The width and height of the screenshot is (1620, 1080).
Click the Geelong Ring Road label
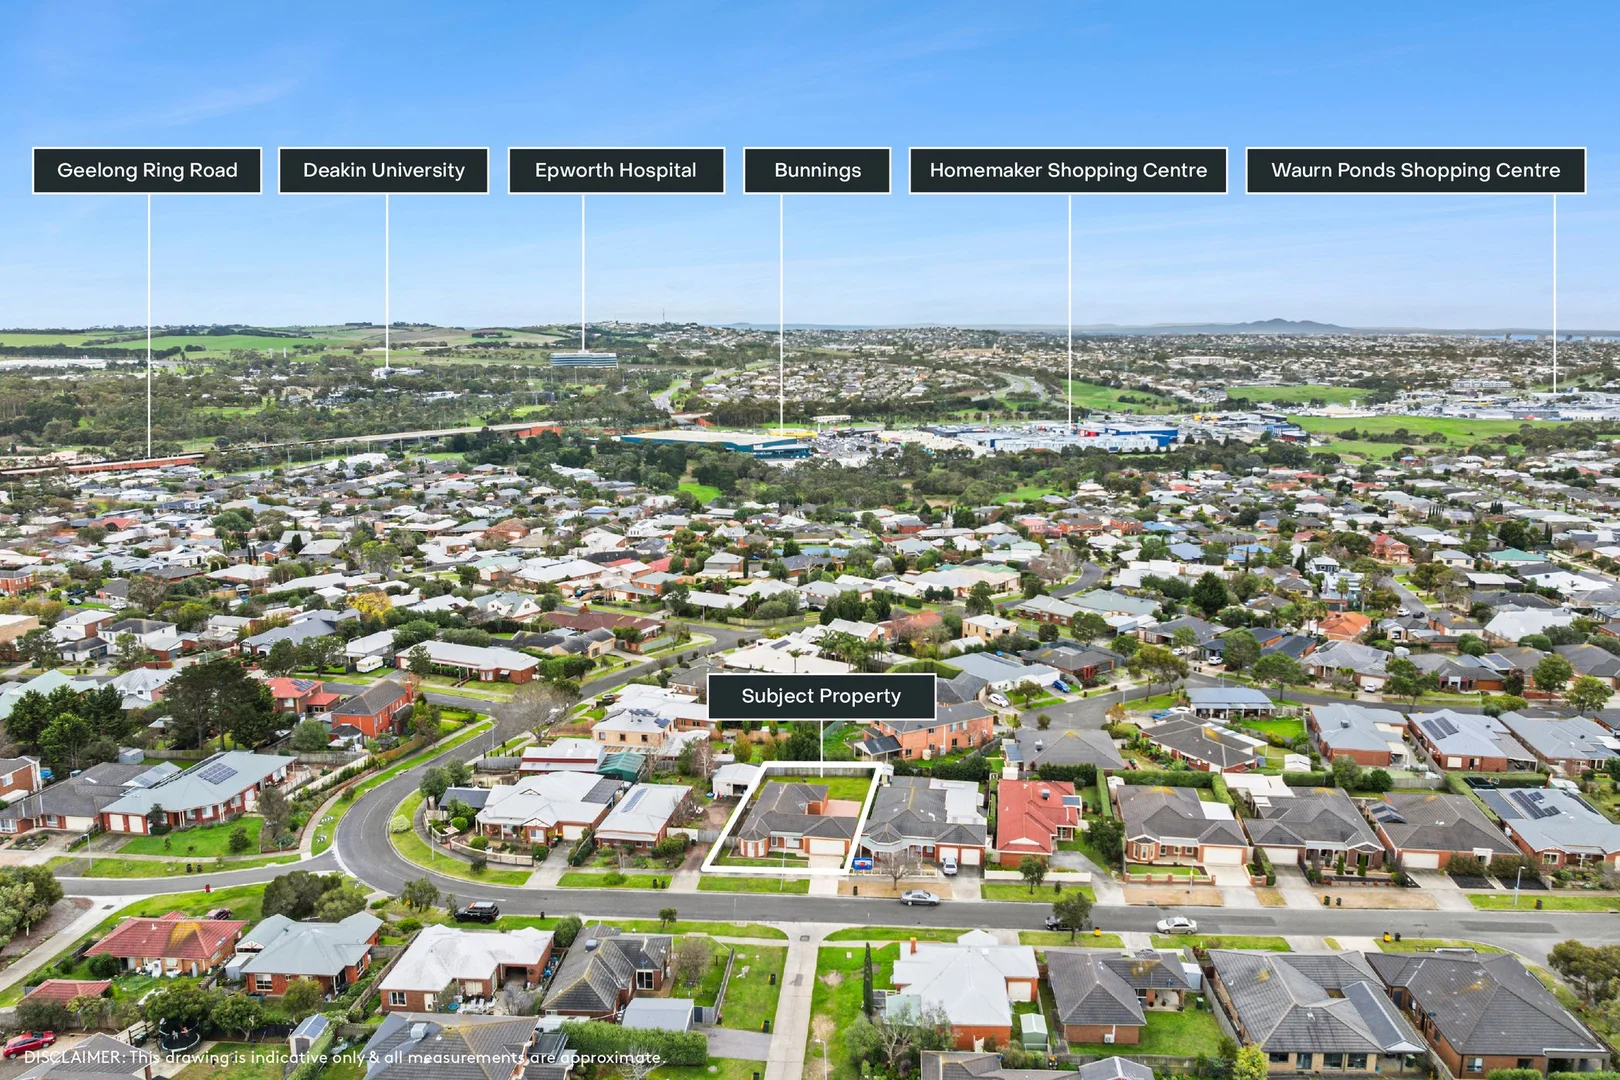(x=147, y=171)
